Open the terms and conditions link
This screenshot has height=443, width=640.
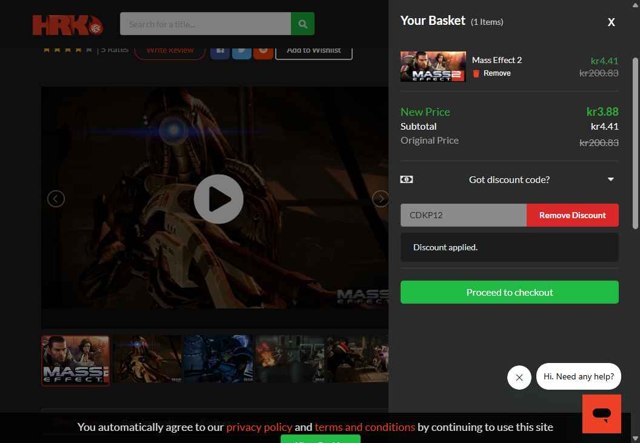pyautogui.click(x=365, y=427)
